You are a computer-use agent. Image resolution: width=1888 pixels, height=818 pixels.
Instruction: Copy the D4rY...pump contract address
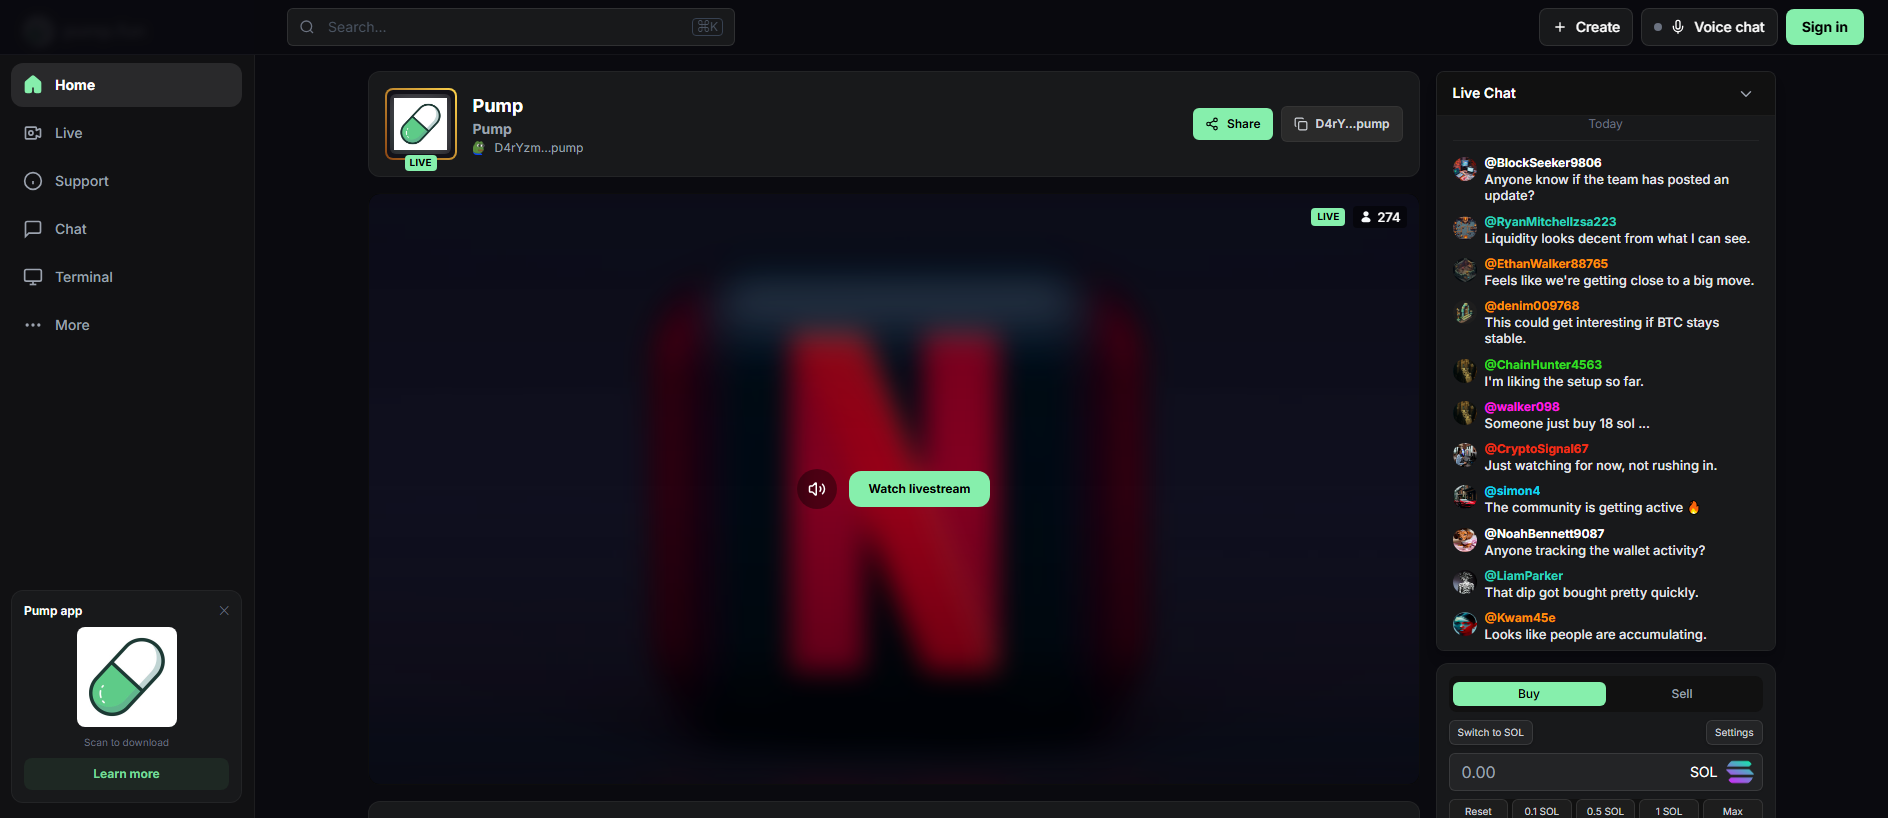click(x=1342, y=124)
